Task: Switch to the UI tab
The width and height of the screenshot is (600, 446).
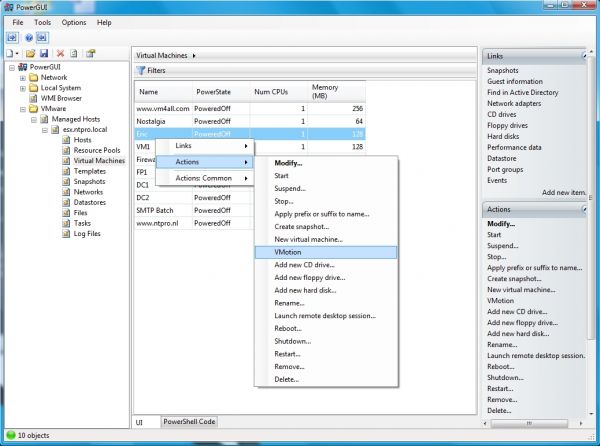Action: (x=139, y=422)
